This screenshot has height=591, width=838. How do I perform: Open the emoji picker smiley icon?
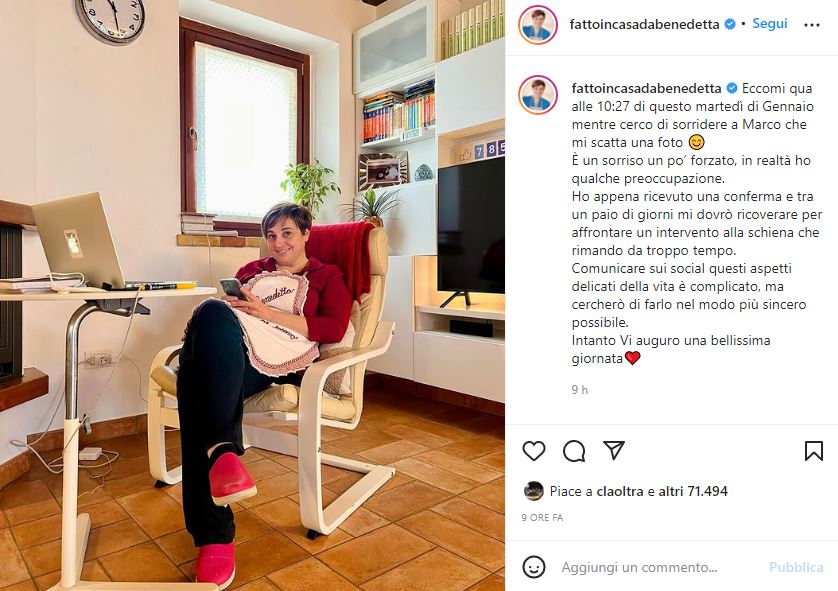tap(533, 567)
